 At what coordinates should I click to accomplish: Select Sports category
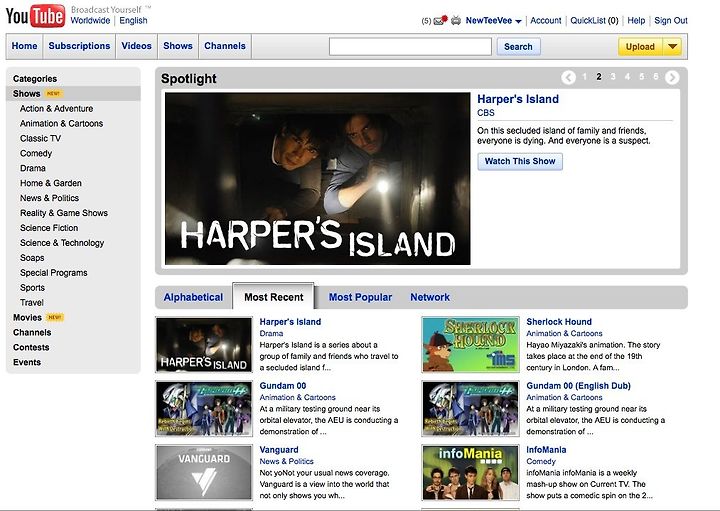coord(33,288)
